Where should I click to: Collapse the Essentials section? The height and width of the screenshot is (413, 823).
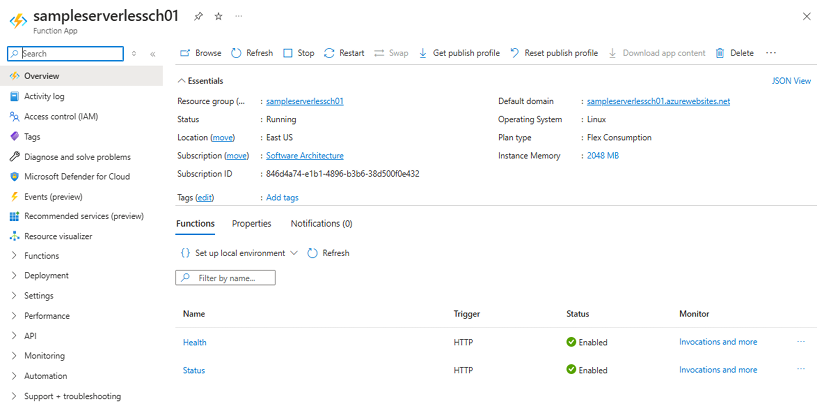coord(200,81)
